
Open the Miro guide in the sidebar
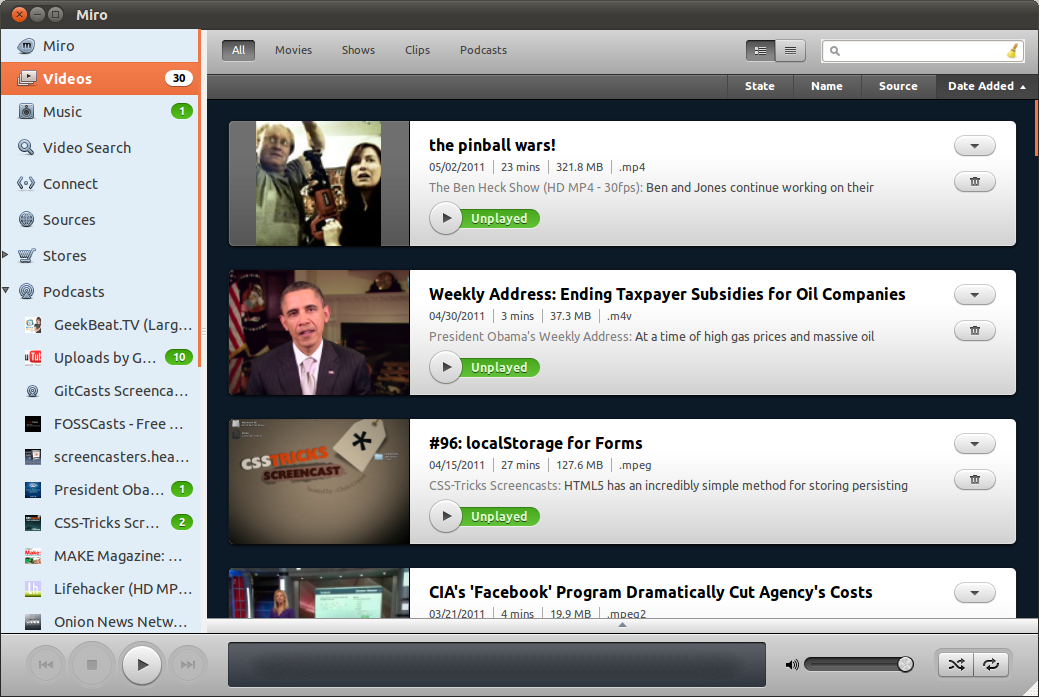[x=99, y=46]
